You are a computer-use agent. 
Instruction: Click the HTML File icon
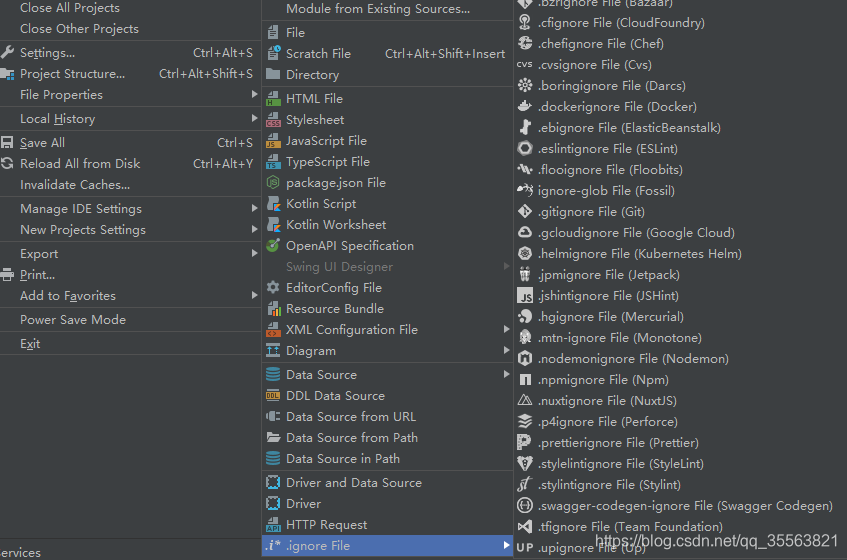click(273, 99)
